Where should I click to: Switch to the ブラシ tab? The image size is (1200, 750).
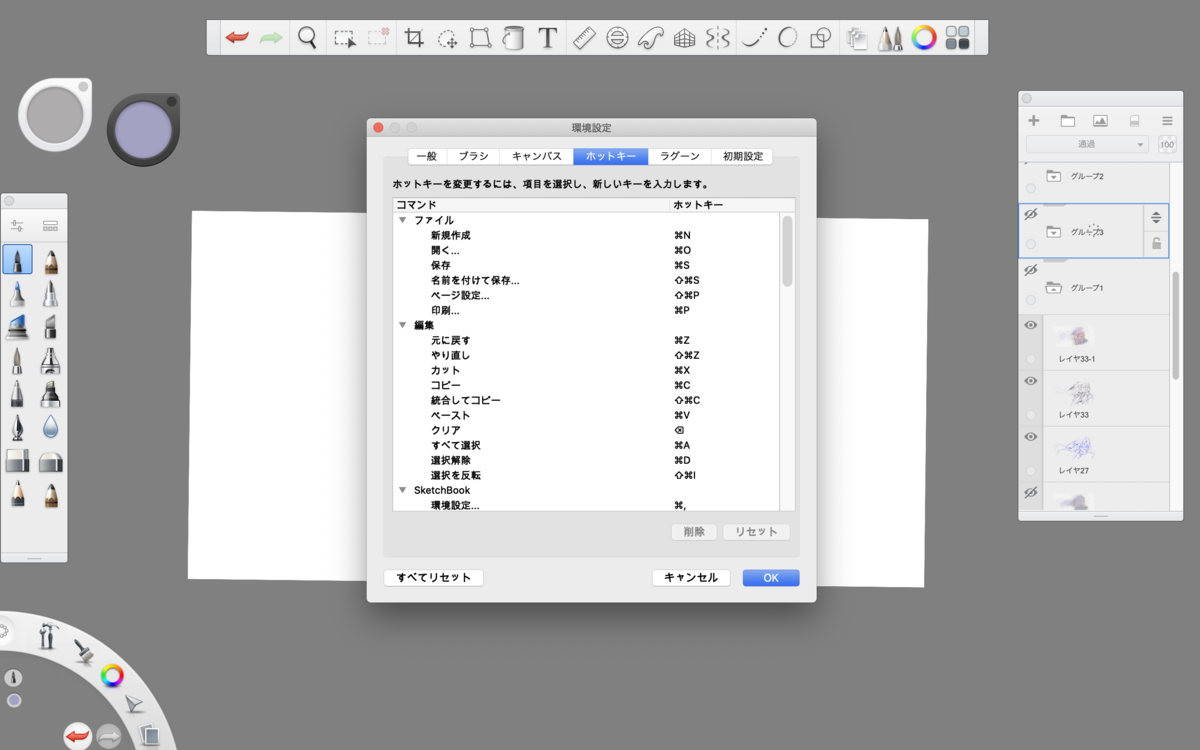tap(474, 156)
